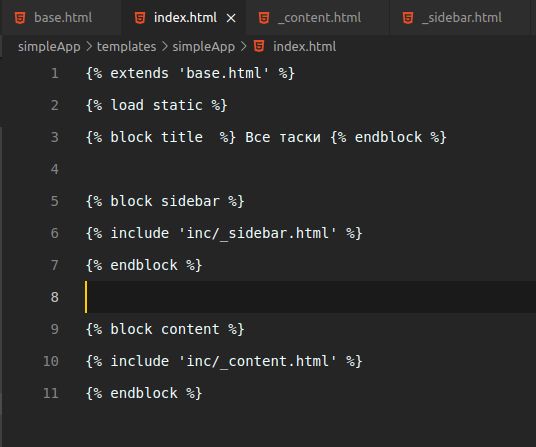
Task: Place cursor in the block title line
Action: tap(266, 137)
